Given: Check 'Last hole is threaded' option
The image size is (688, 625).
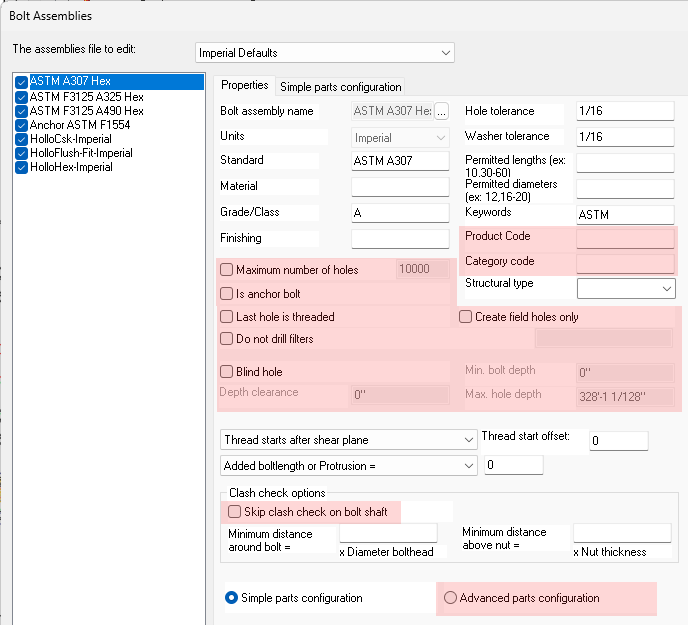Looking at the screenshot, I should [x=227, y=317].
